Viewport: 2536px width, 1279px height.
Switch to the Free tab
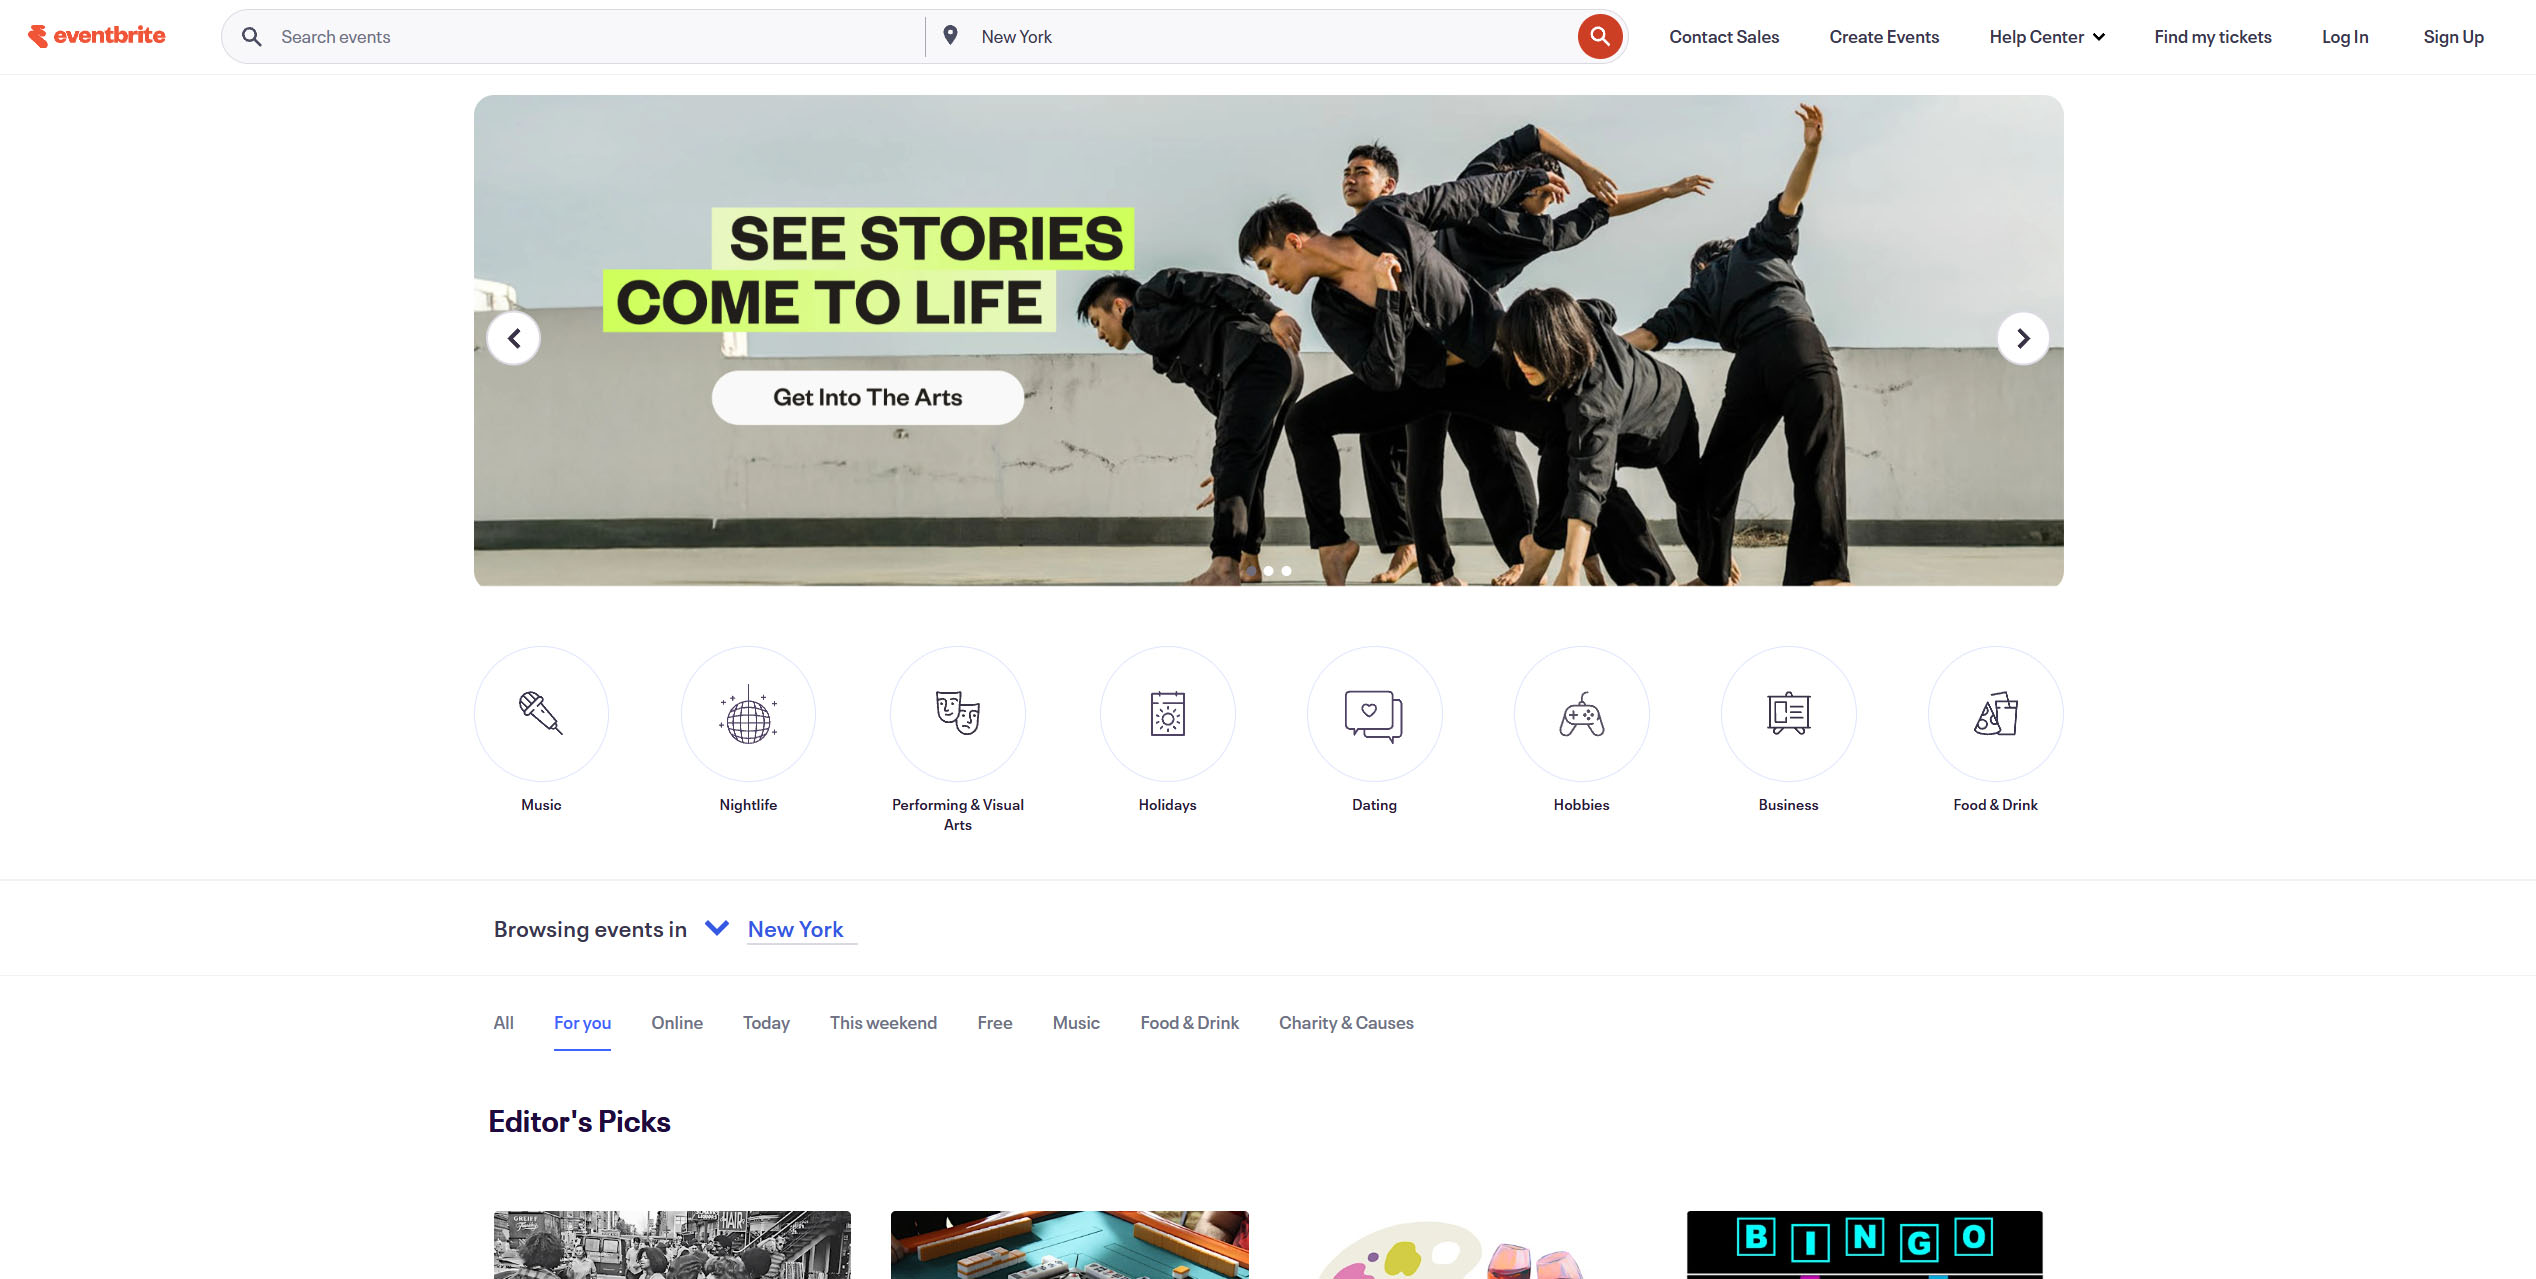(995, 1023)
